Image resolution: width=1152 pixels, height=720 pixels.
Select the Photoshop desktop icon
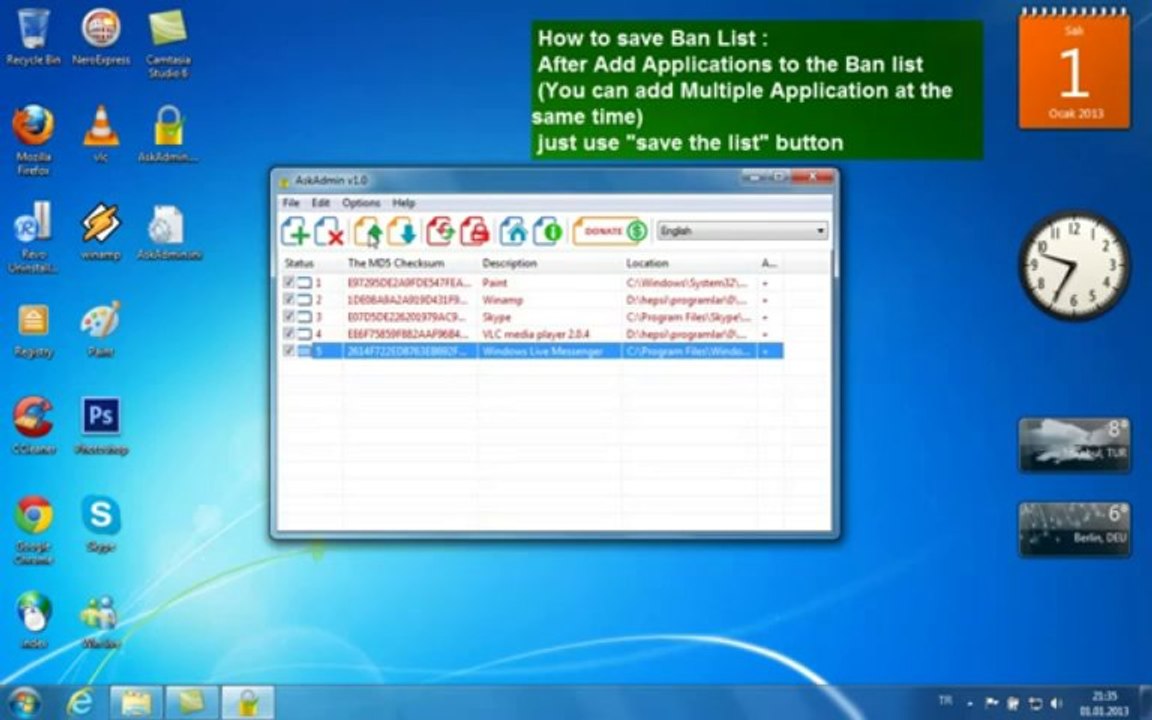(x=101, y=426)
